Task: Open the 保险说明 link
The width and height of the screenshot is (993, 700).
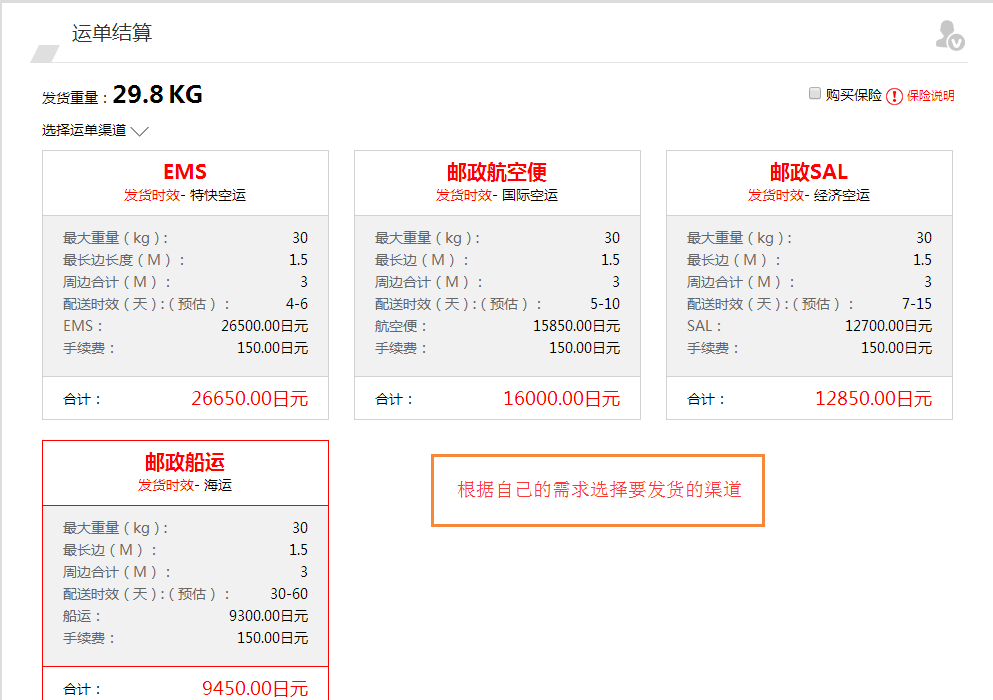Action: pos(930,96)
